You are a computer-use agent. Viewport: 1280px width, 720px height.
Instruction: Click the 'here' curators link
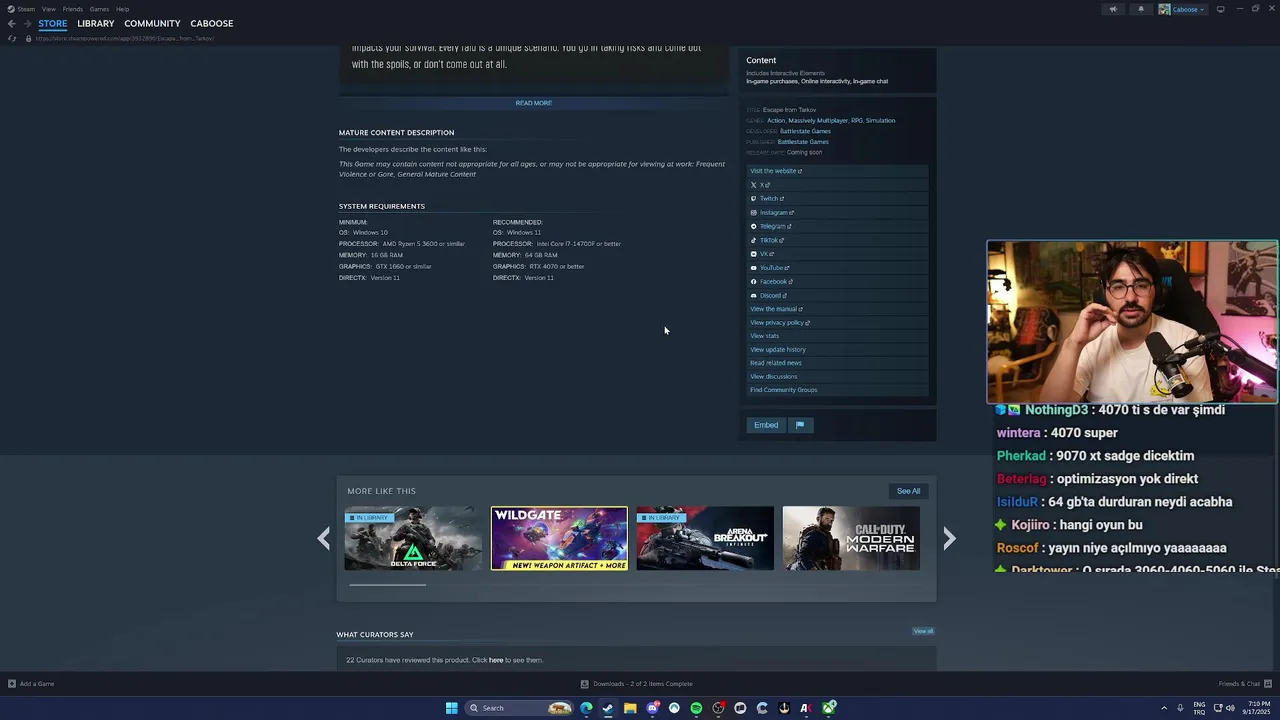click(496, 660)
